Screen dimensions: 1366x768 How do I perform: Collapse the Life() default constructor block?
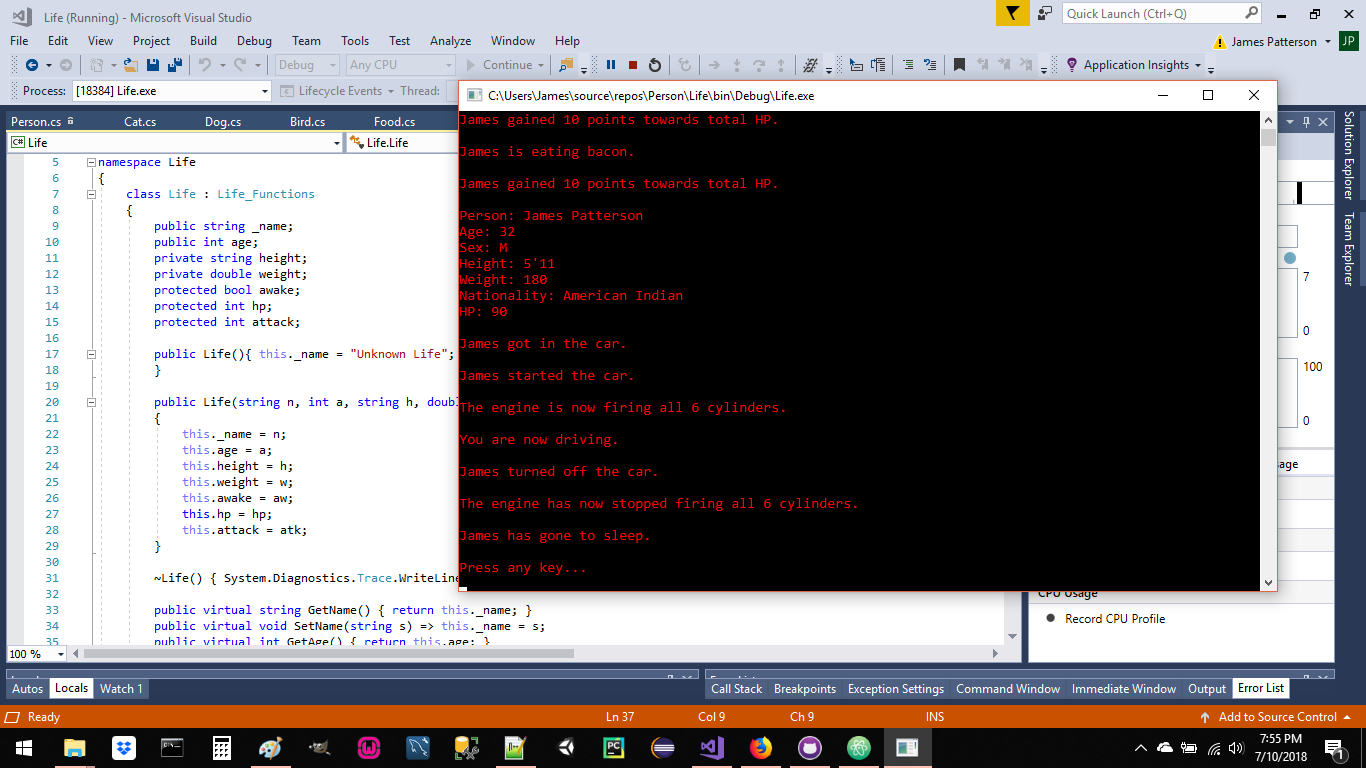91,354
